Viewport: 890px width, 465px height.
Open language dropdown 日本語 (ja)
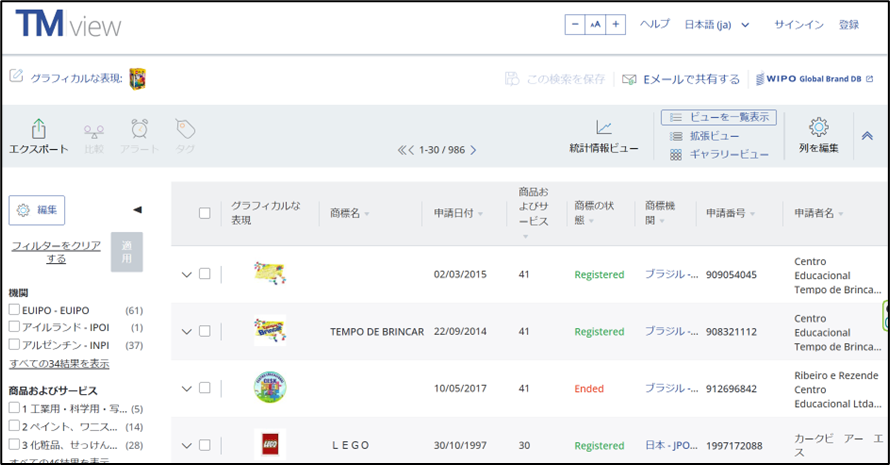coord(717,24)
